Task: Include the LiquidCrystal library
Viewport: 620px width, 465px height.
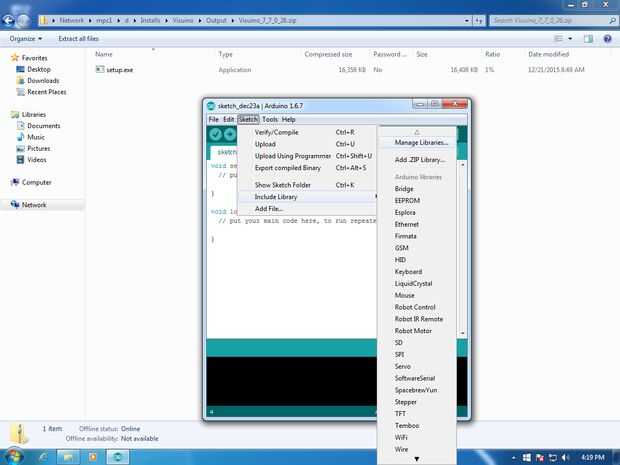Action: (417, 284)
